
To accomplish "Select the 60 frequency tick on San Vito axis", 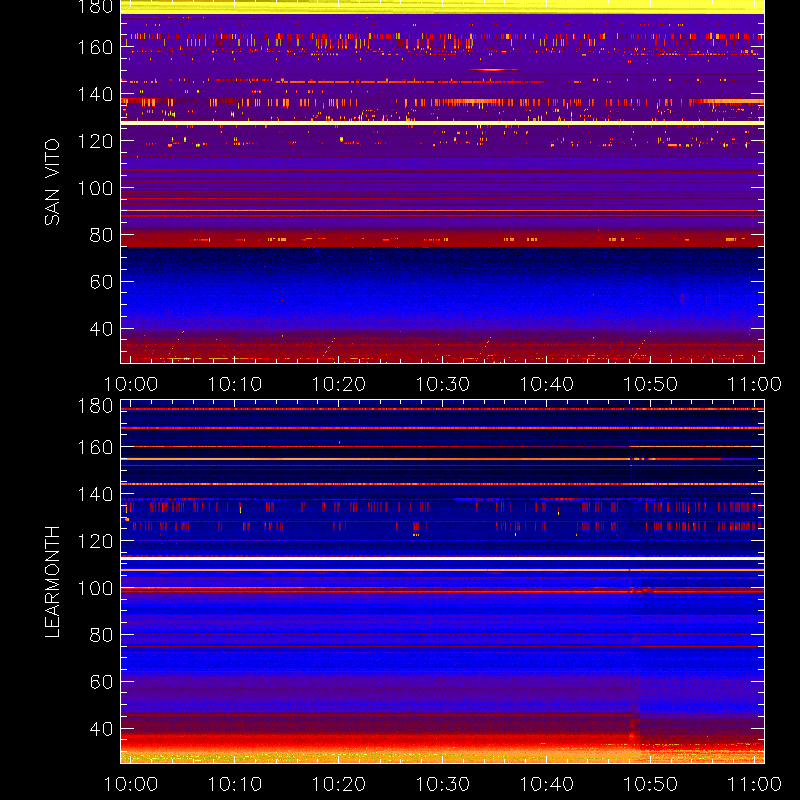I will point(101,282).
